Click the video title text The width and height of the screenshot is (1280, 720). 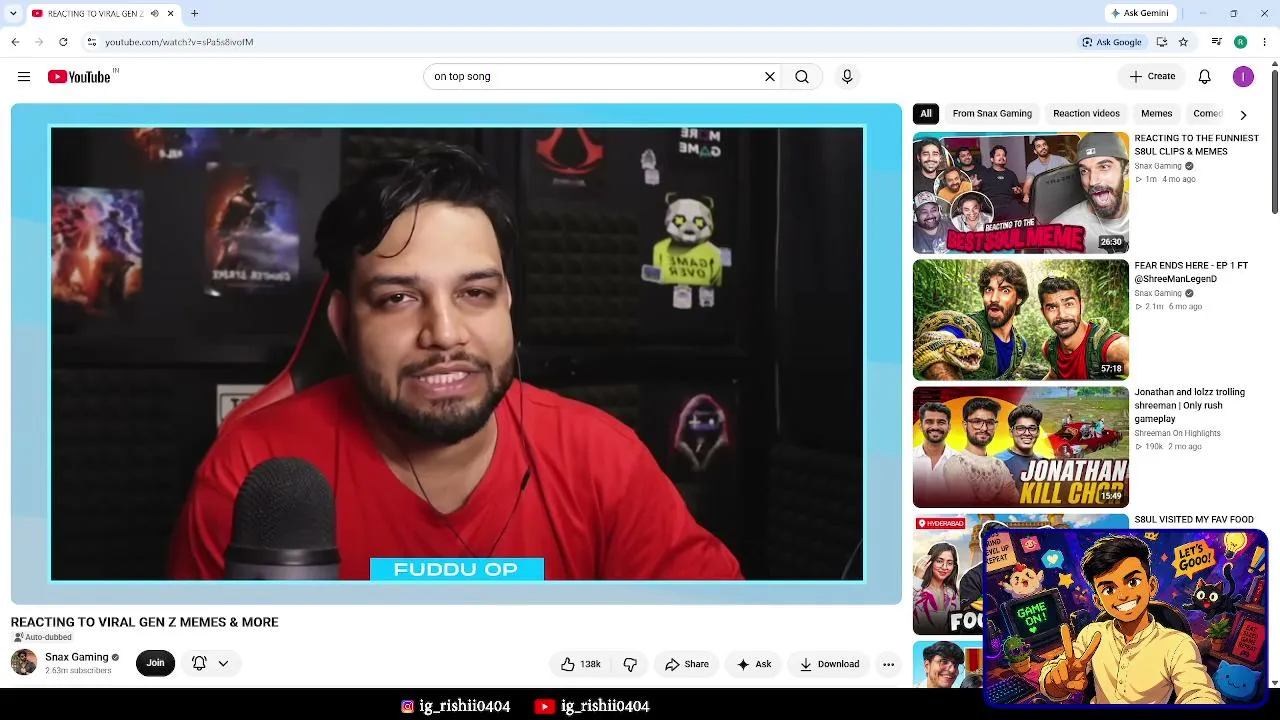(x=145, y=622)
